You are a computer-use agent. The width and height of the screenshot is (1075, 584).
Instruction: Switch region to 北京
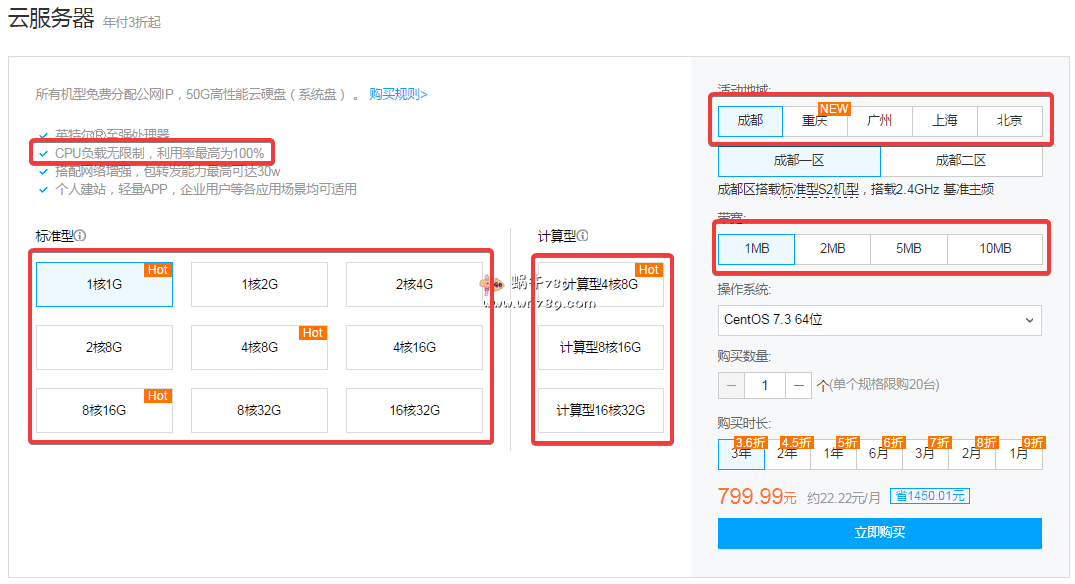tap(1009, 121)
